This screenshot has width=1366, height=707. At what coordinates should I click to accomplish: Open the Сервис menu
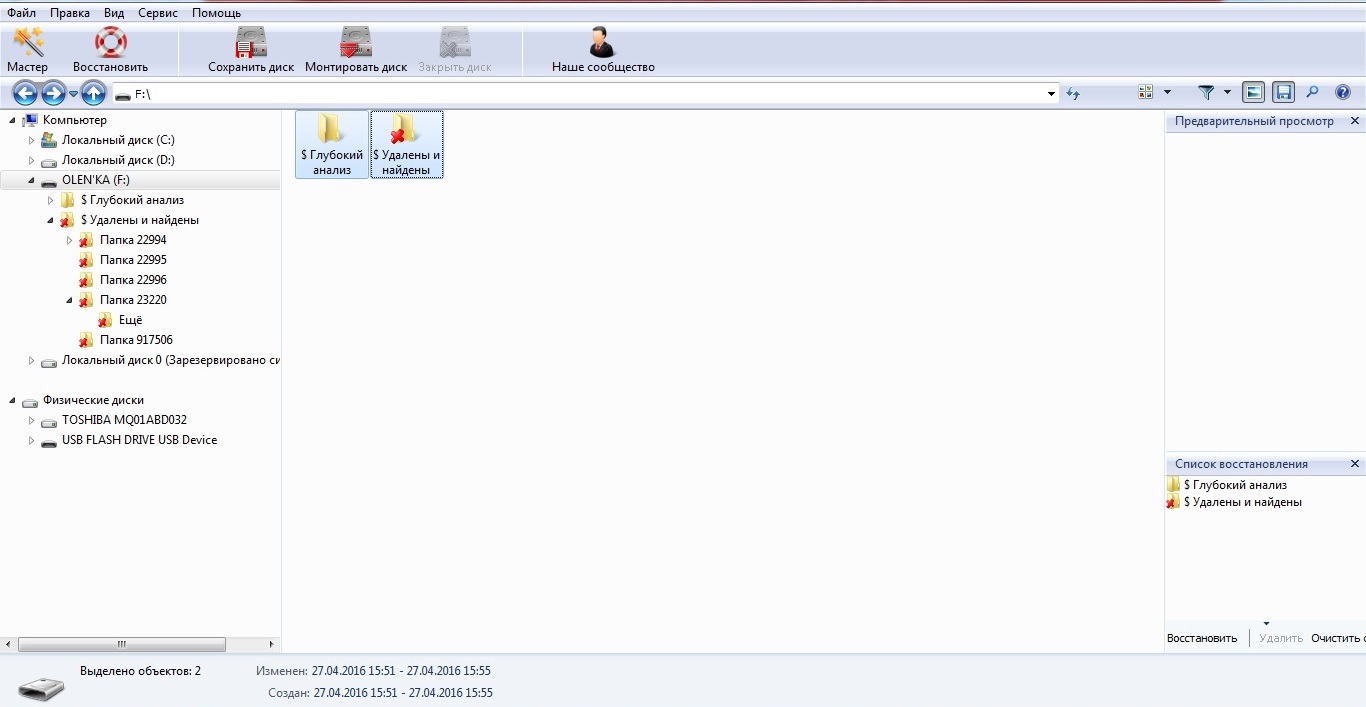click(x=158, y=13)
